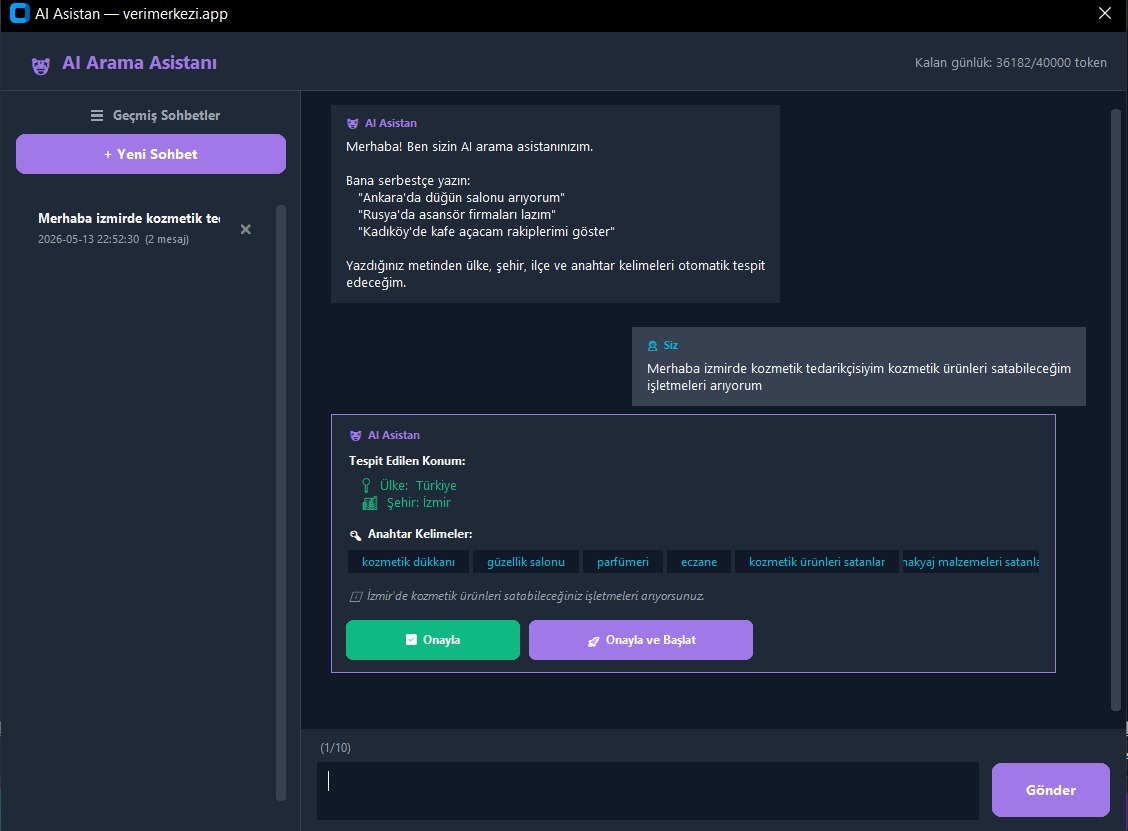Delete the saved chat with its X icon
The width and height of the screenshot is (1128, 831).
[x=245, y=229]
